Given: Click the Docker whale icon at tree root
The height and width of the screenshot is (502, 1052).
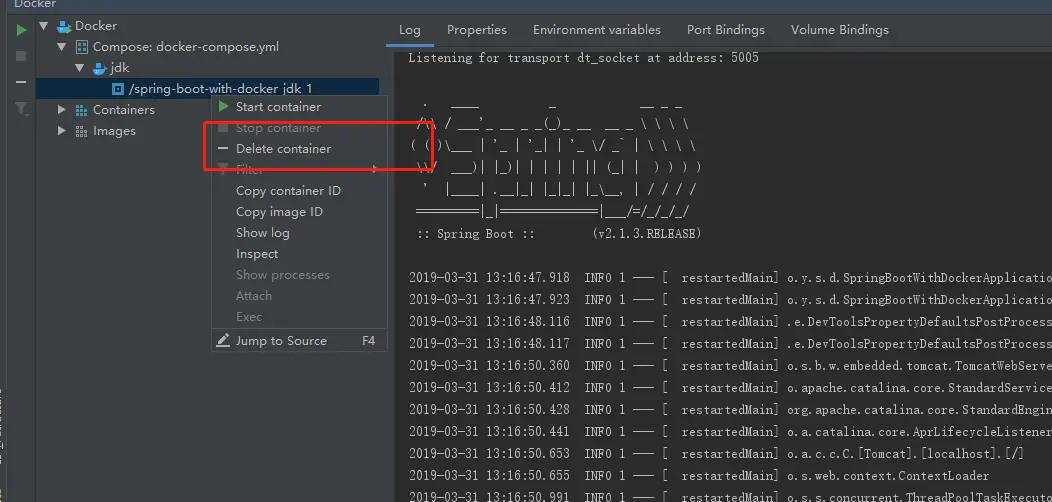Looking at the screenshot, I should click(64, 26).
